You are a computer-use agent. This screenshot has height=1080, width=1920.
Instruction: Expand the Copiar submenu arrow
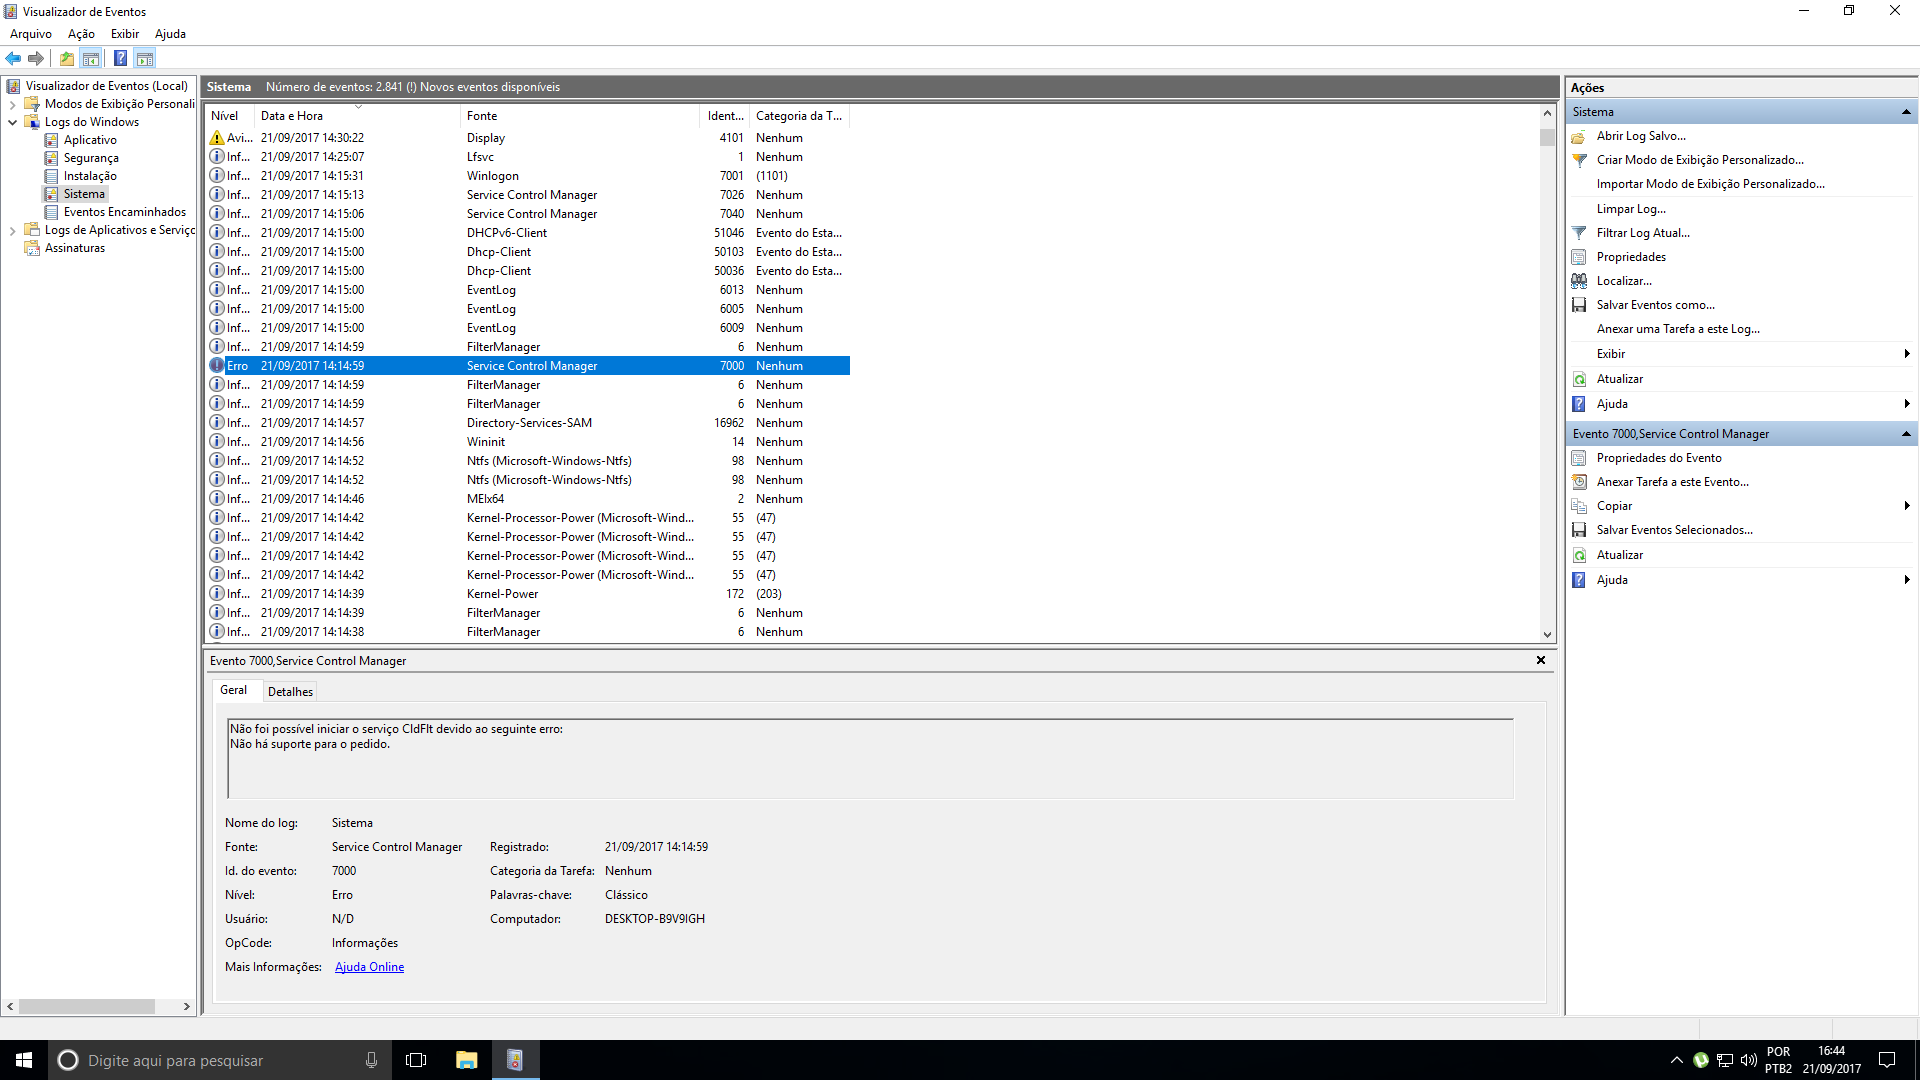(1907, 506)
